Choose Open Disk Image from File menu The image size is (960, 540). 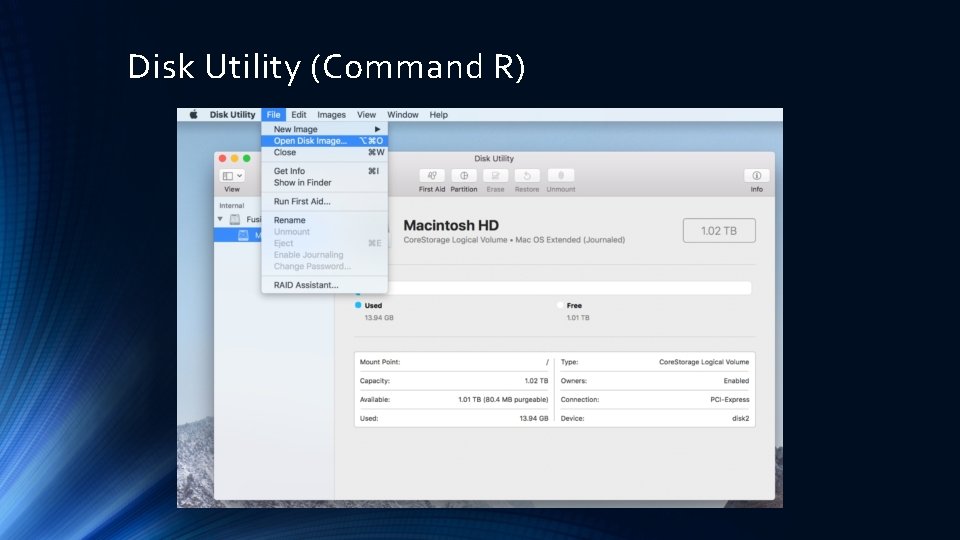pyautogui.click(x=324, y=141)
